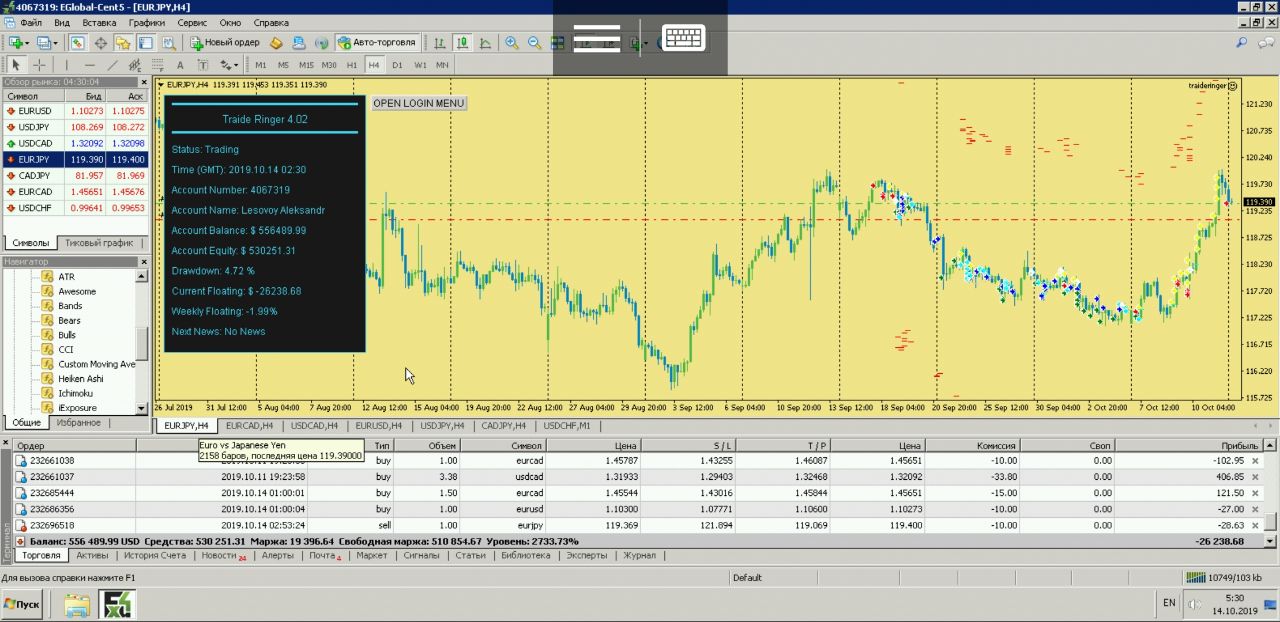Open the Сервис menu
Image resolution: width=1280 pixels, height=622 pixels.
[x=192, y=22]
